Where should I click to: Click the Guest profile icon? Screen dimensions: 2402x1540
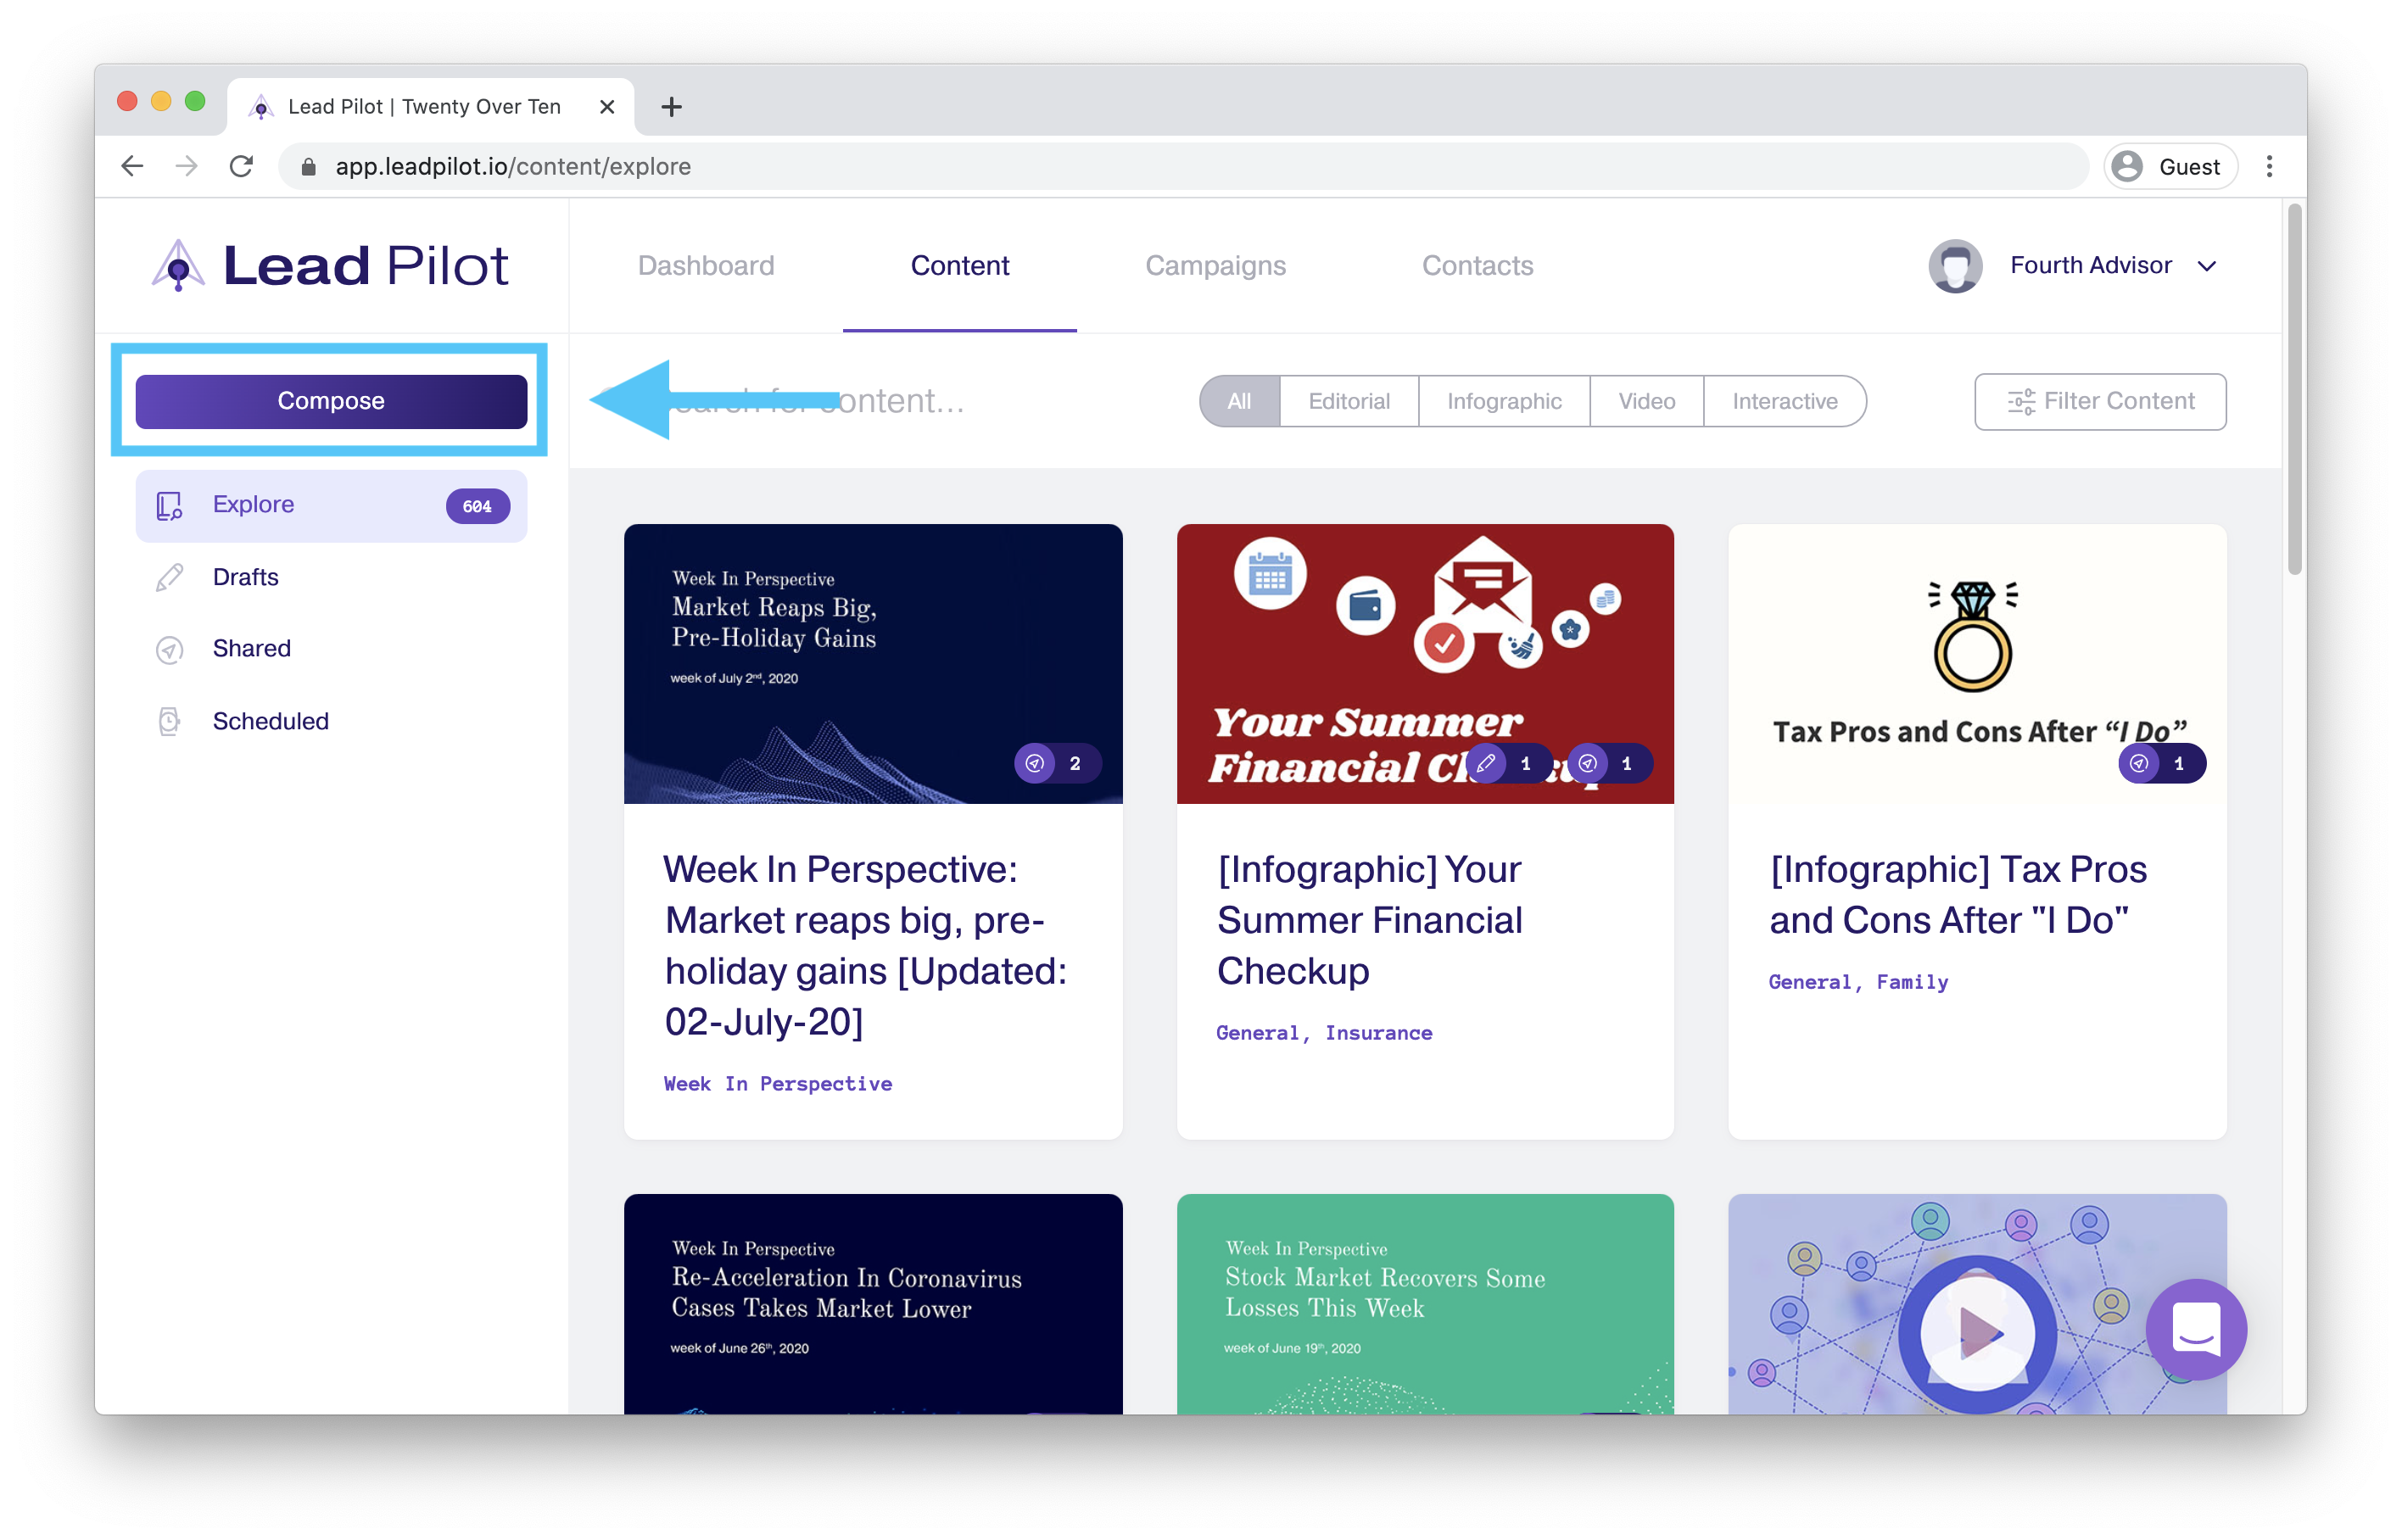pos(2128,166)
